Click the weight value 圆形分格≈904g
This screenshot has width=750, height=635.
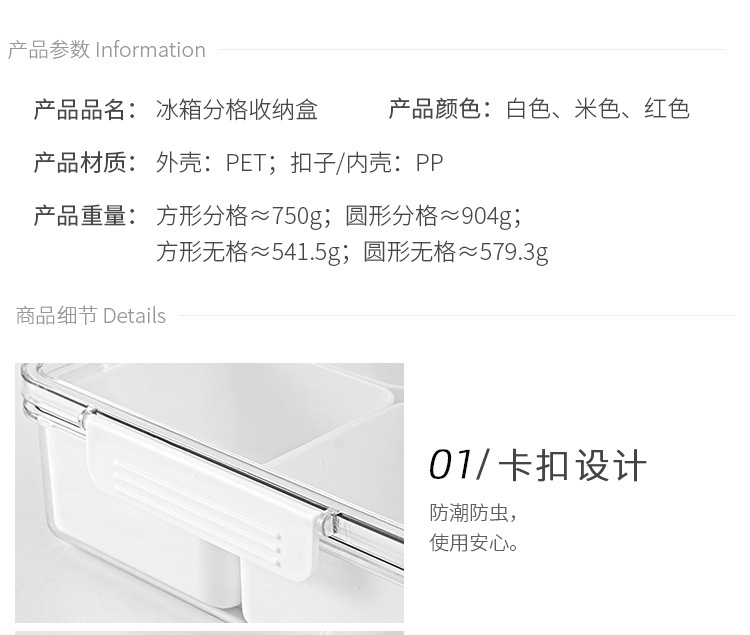tap(430, 216)
